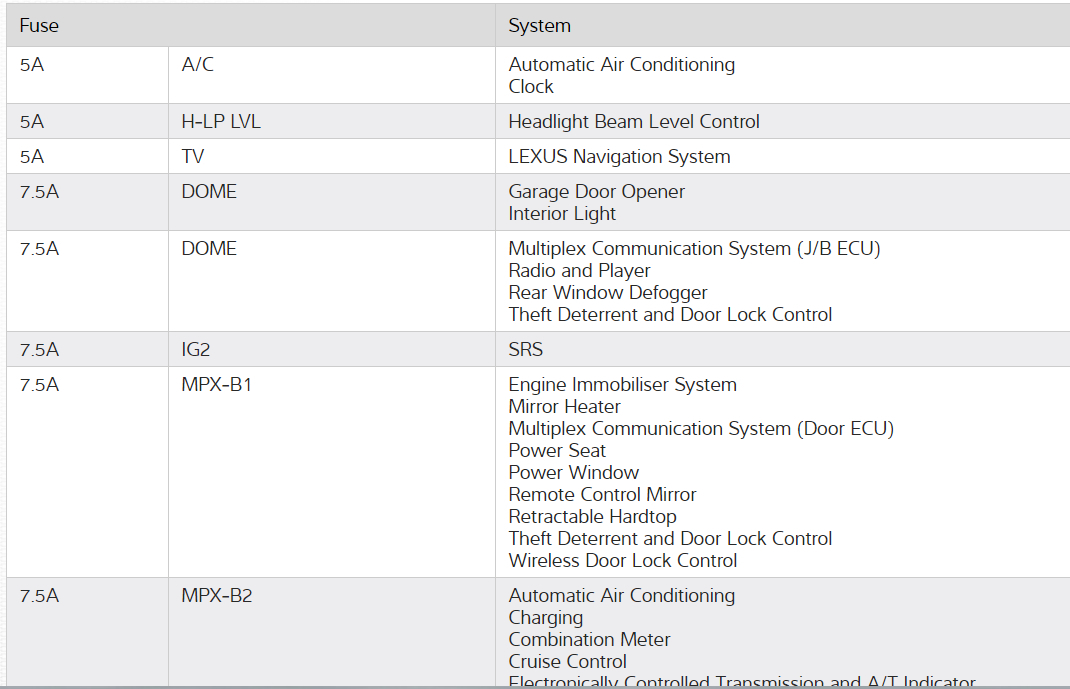The width and height of the screenshot is (1070, 689).
Task: Select the Radio and Player entry
Action: tap(579, 271)
